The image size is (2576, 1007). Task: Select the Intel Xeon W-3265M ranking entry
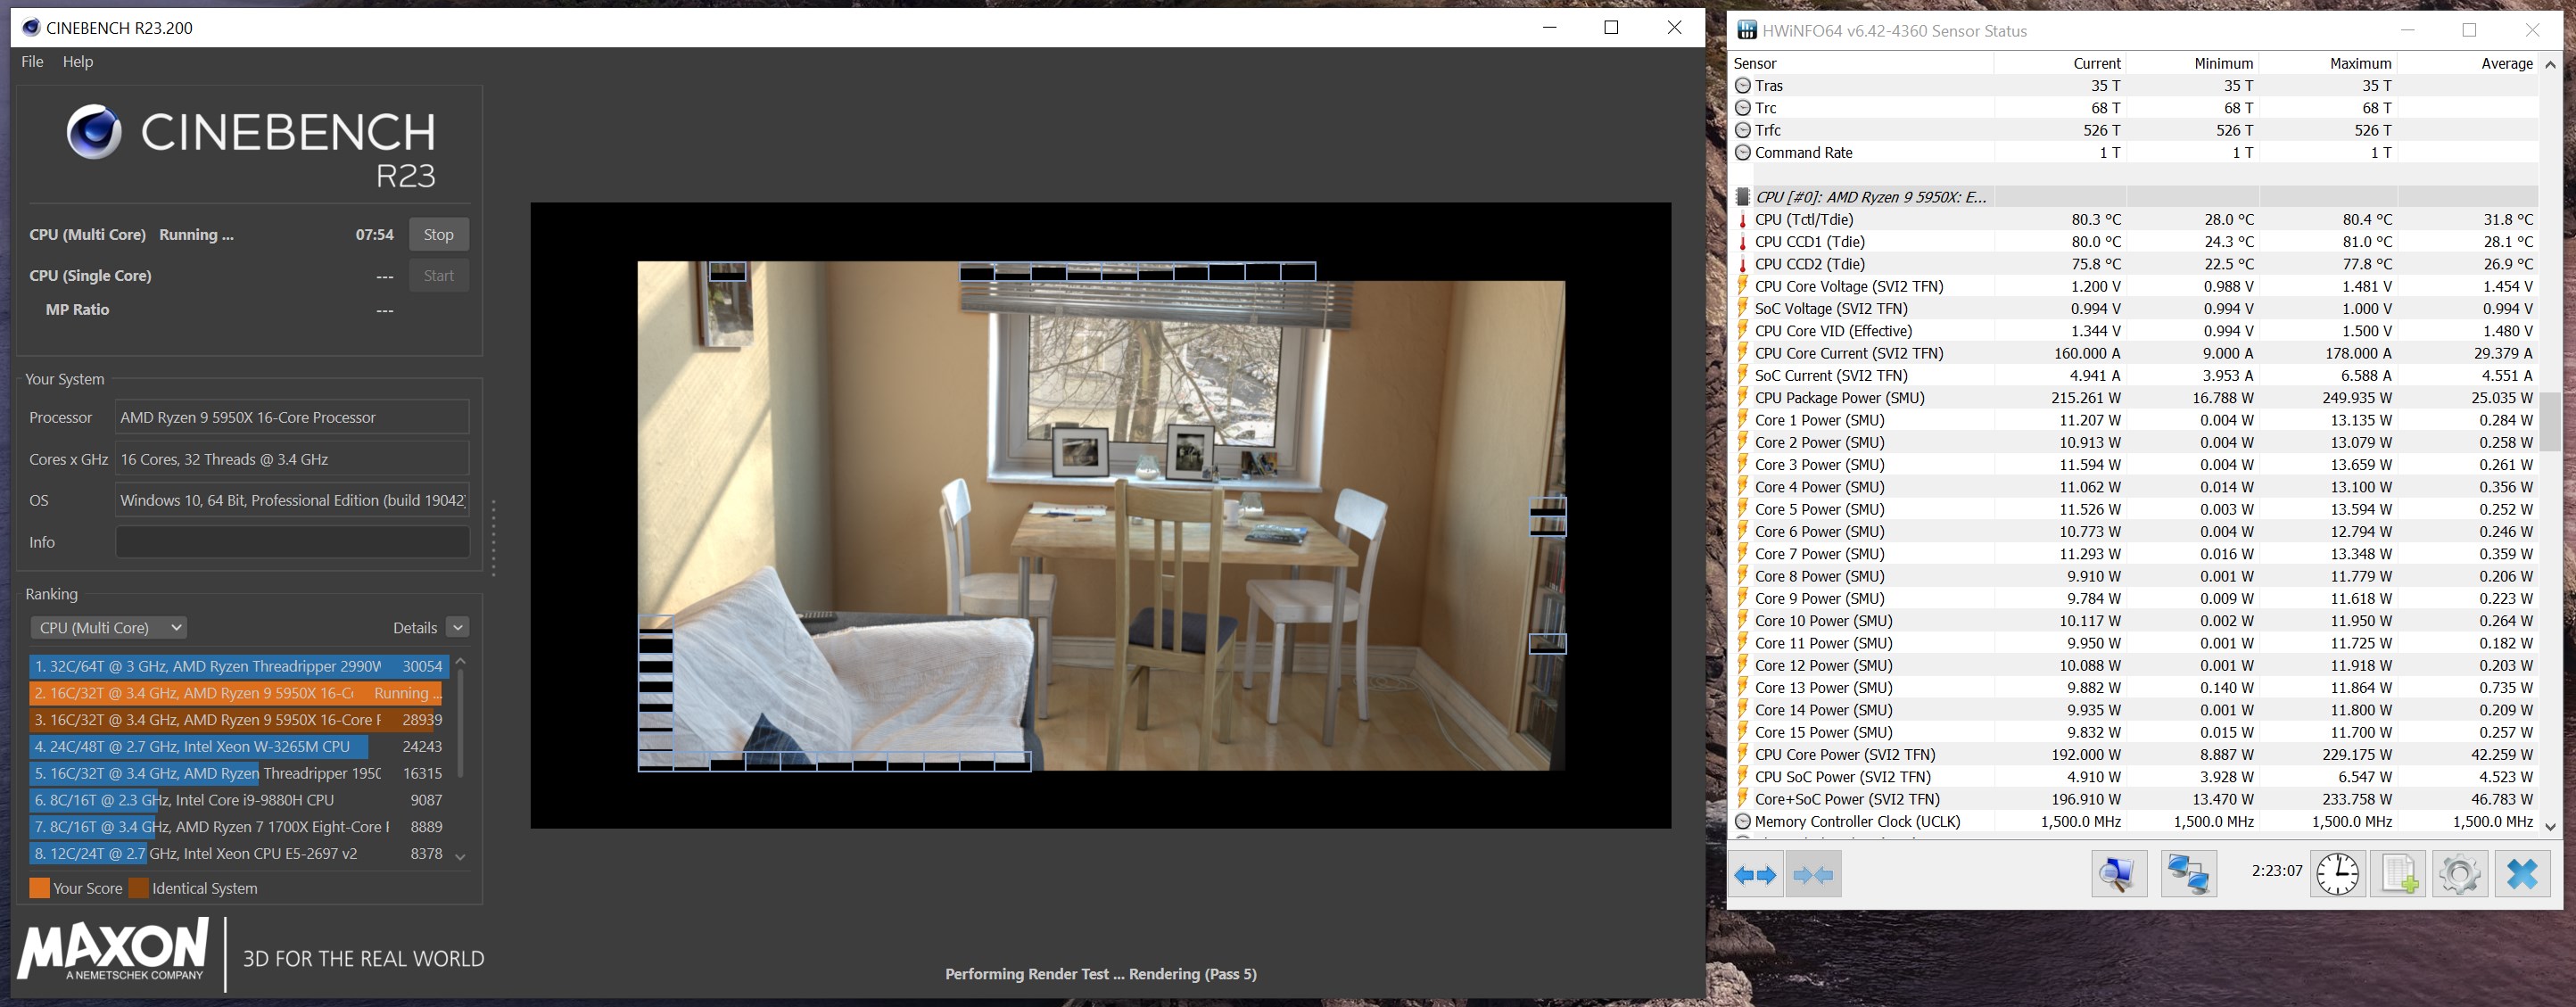[238, 747]
